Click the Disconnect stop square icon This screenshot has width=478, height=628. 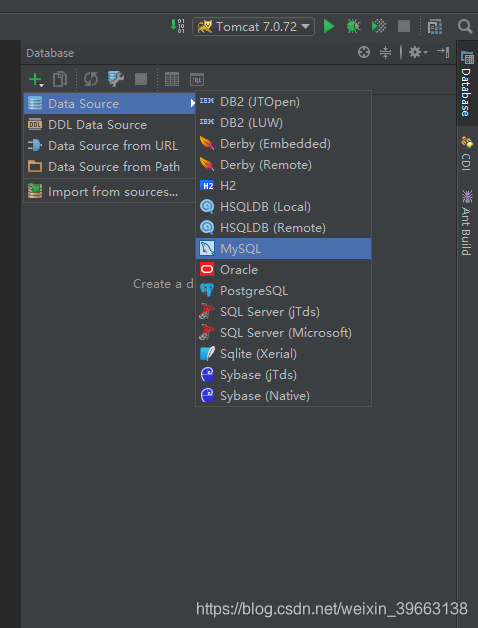pyautogui.click(x=141, y=79)
